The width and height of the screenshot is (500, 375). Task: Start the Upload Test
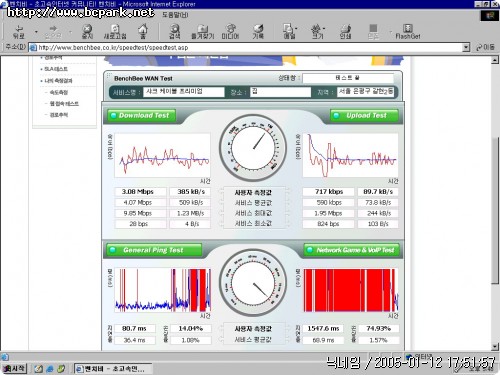click(x=364, y=115)
